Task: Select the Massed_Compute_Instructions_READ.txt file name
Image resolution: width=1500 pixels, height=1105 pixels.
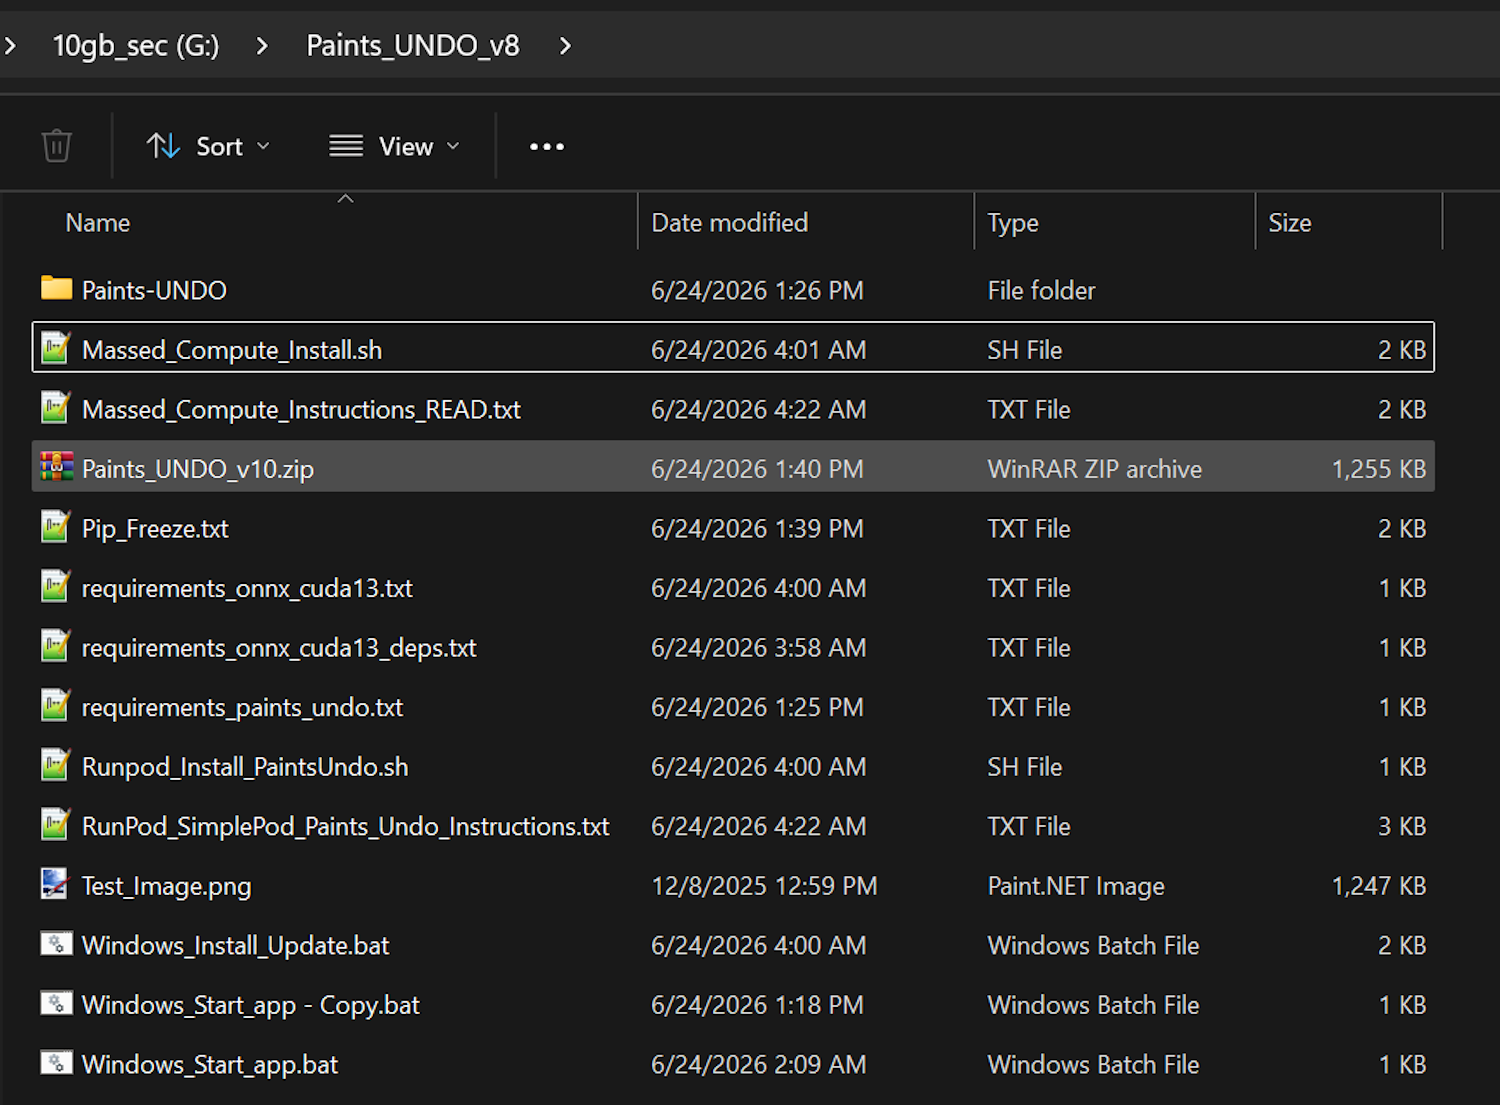Action: point(301,409)
